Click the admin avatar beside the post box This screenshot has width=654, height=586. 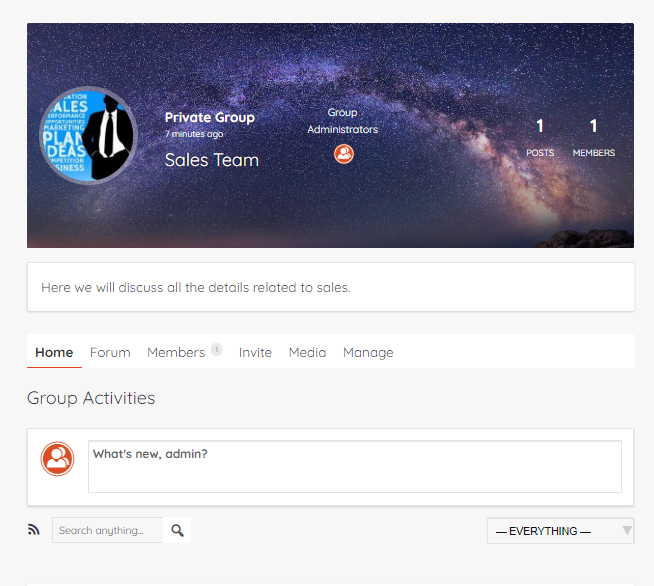coord(57,459)
